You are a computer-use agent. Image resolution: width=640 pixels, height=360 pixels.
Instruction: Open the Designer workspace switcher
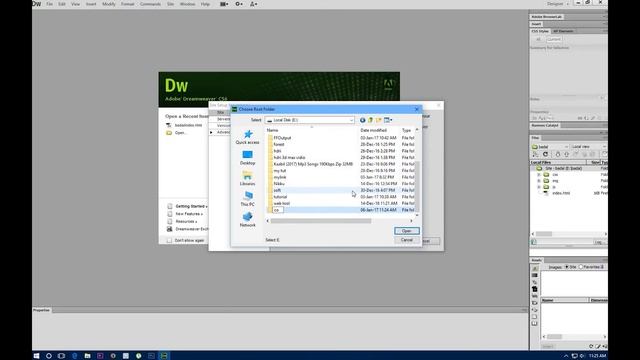(558, 4)
